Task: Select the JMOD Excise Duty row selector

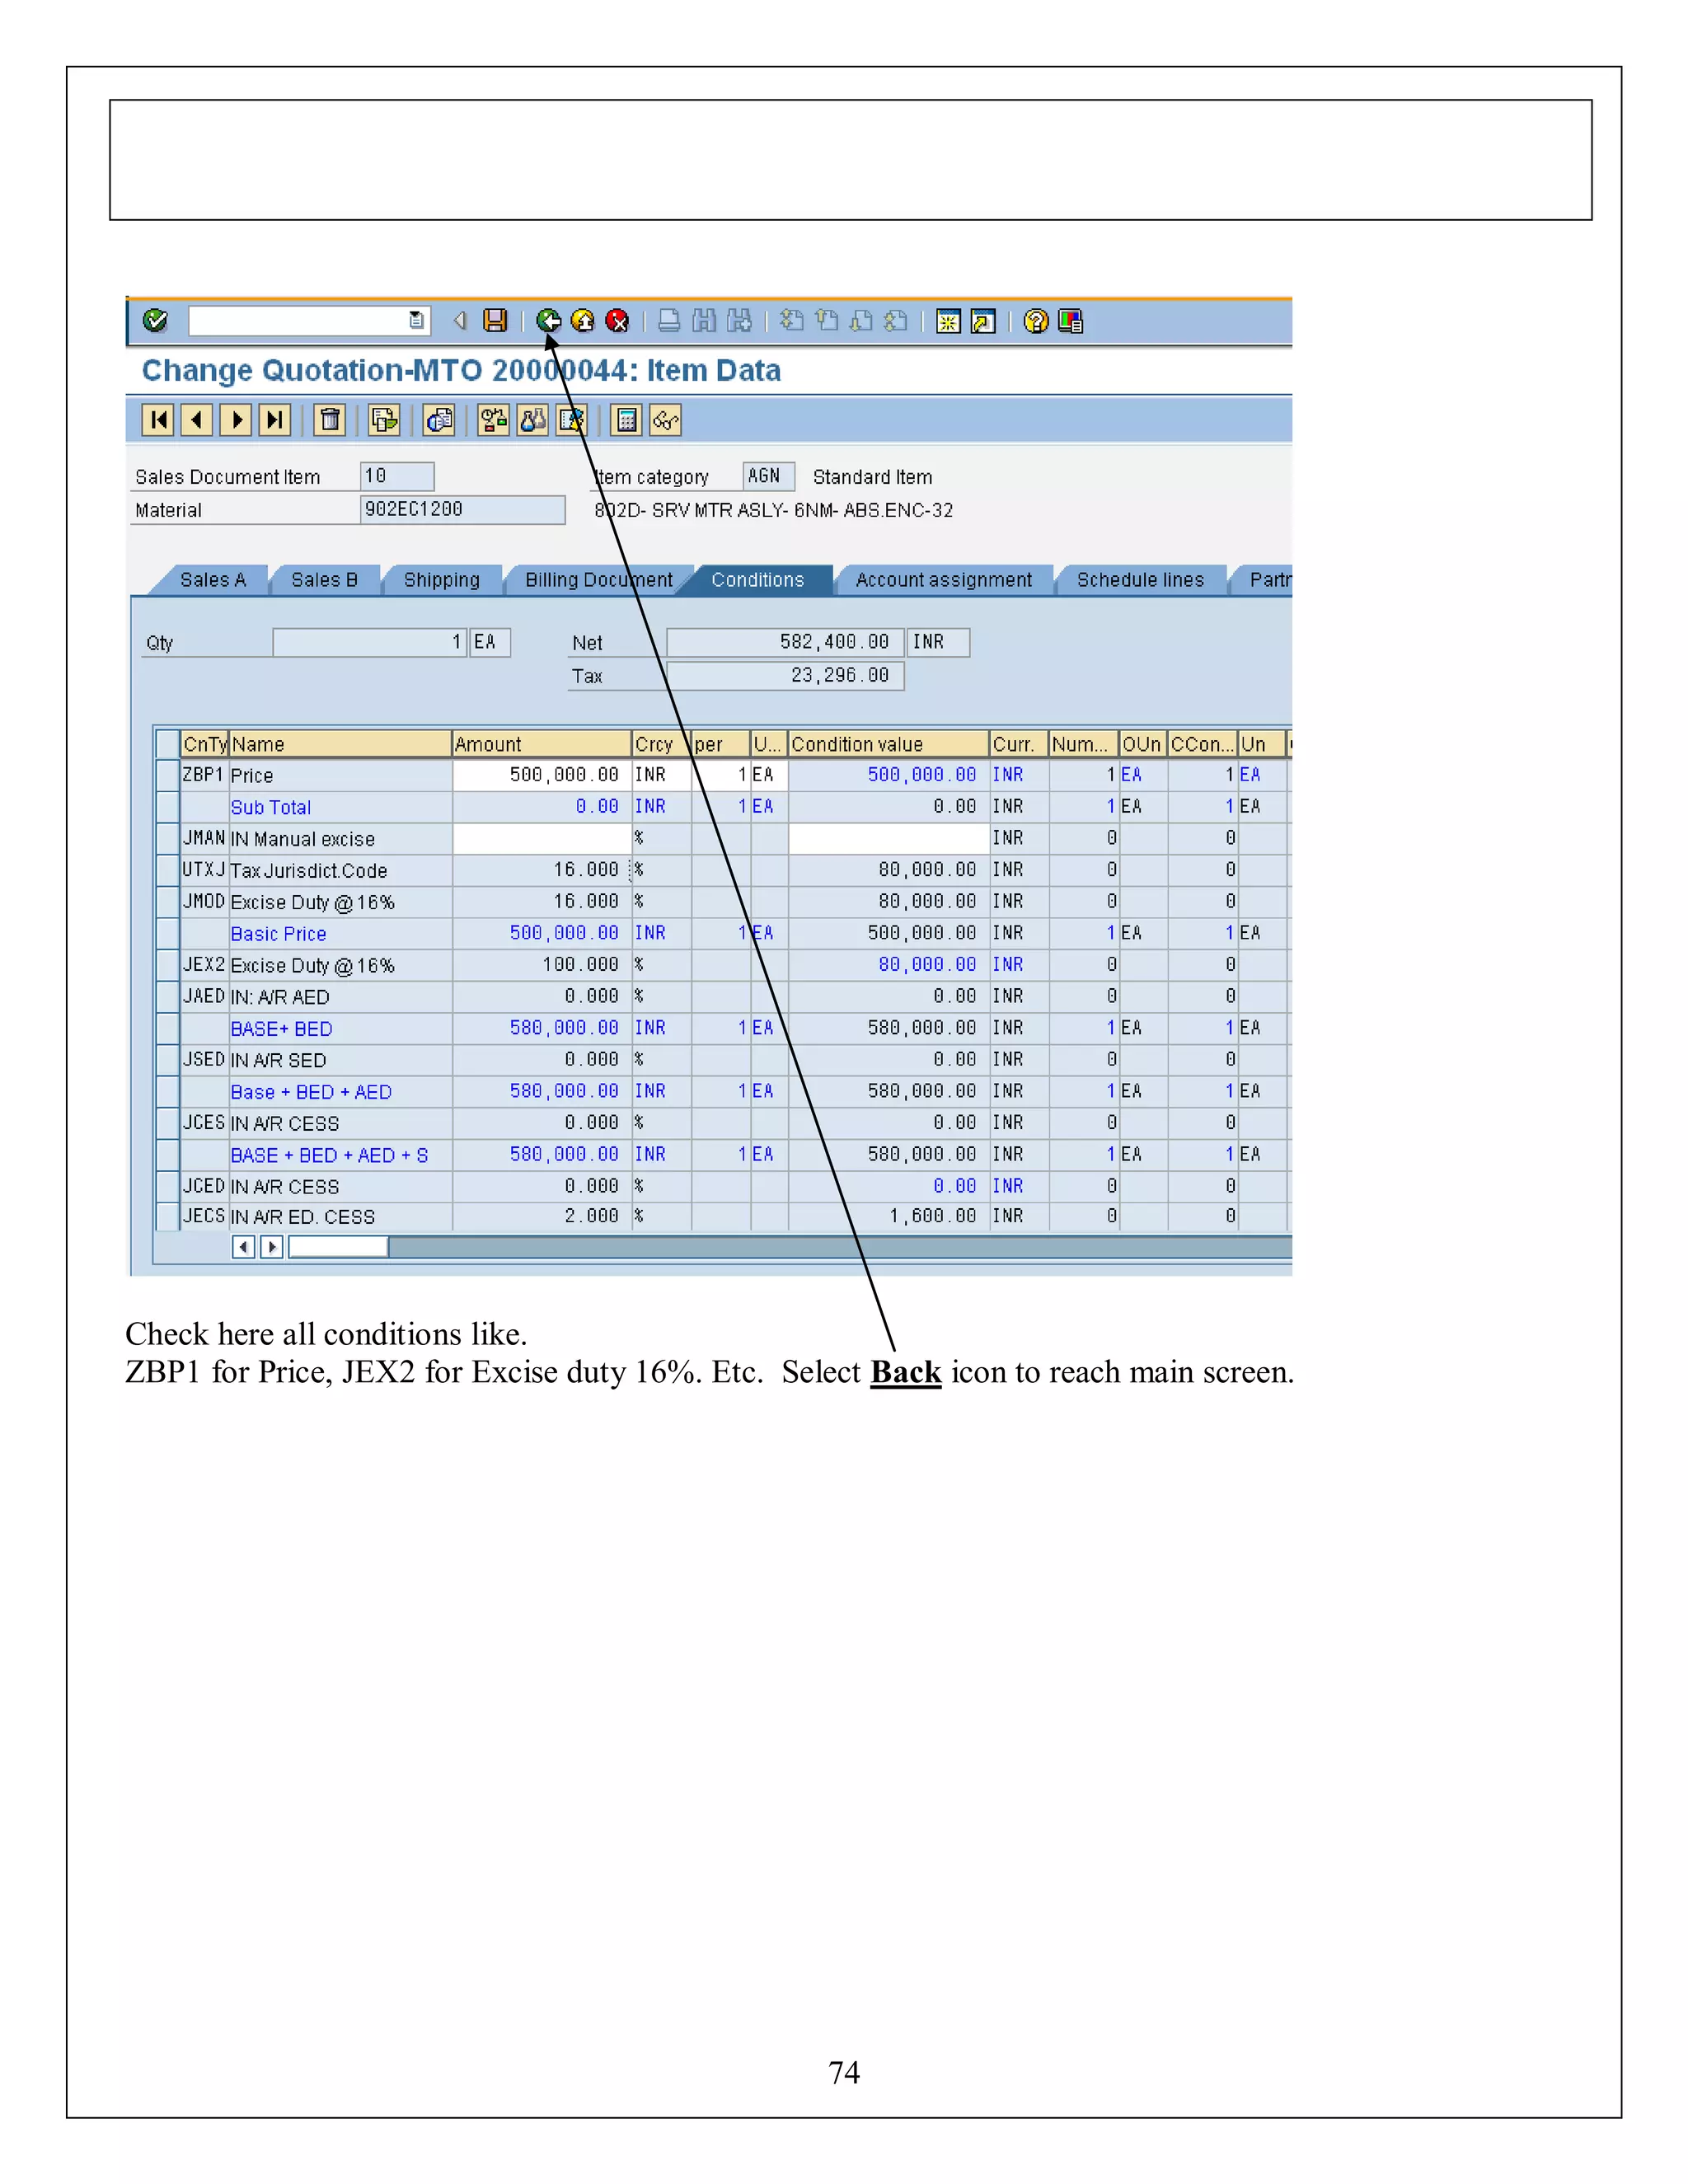Action: [167, 902]
